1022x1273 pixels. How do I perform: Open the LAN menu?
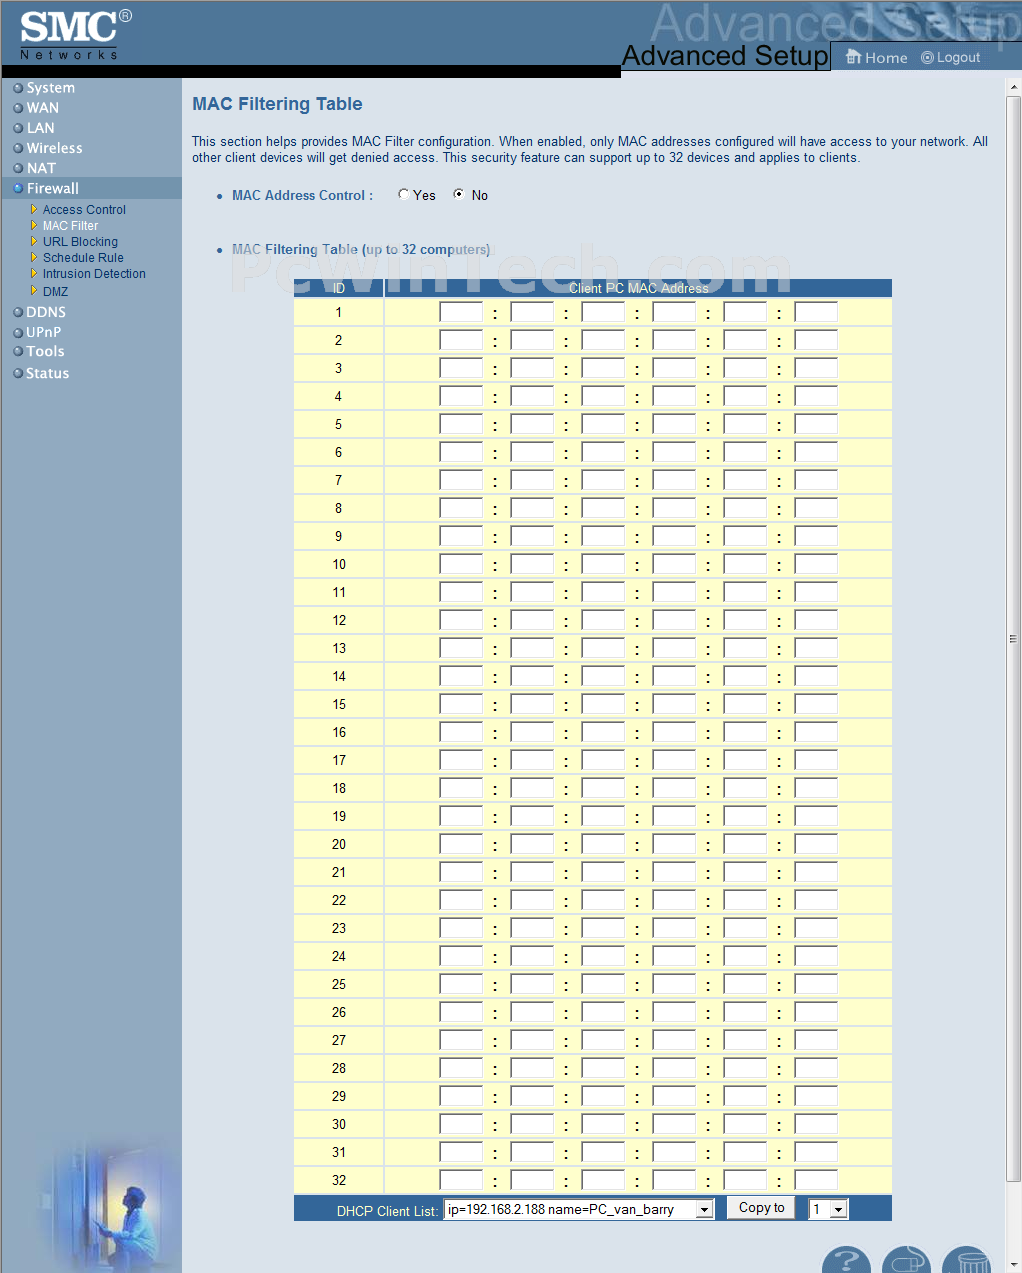[41, 128]
